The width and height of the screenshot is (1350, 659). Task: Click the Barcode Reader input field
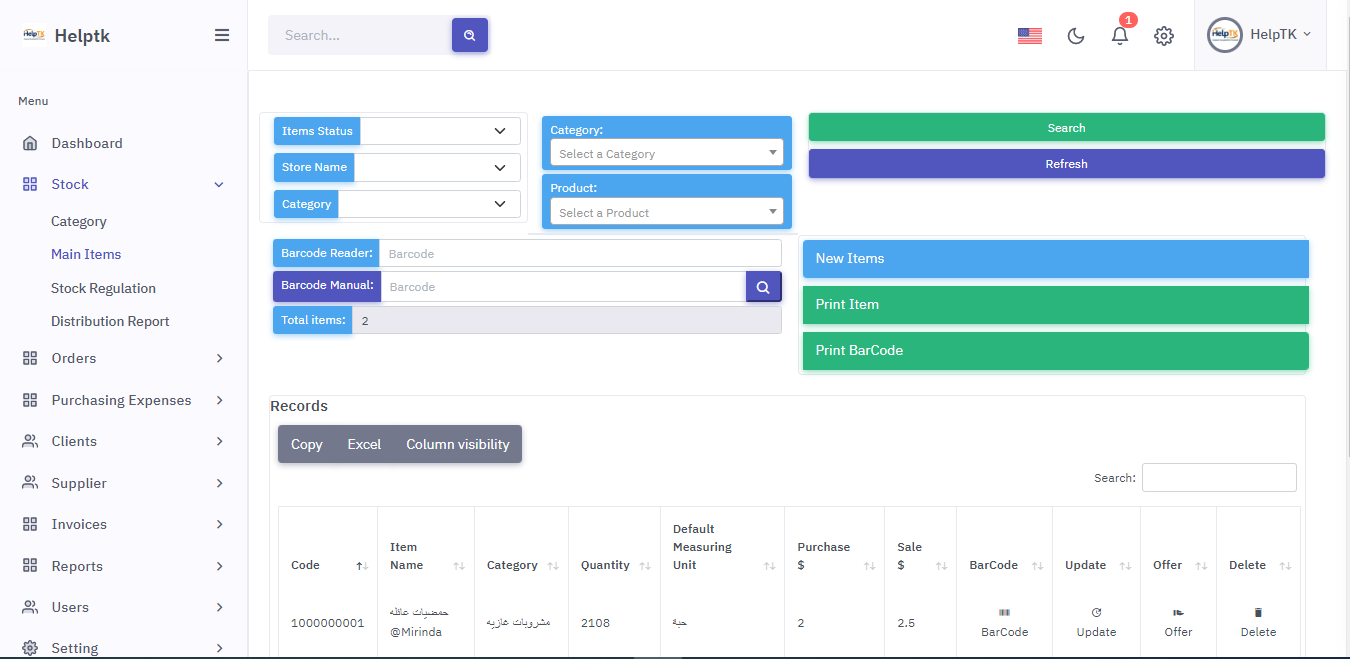point(580,253)
